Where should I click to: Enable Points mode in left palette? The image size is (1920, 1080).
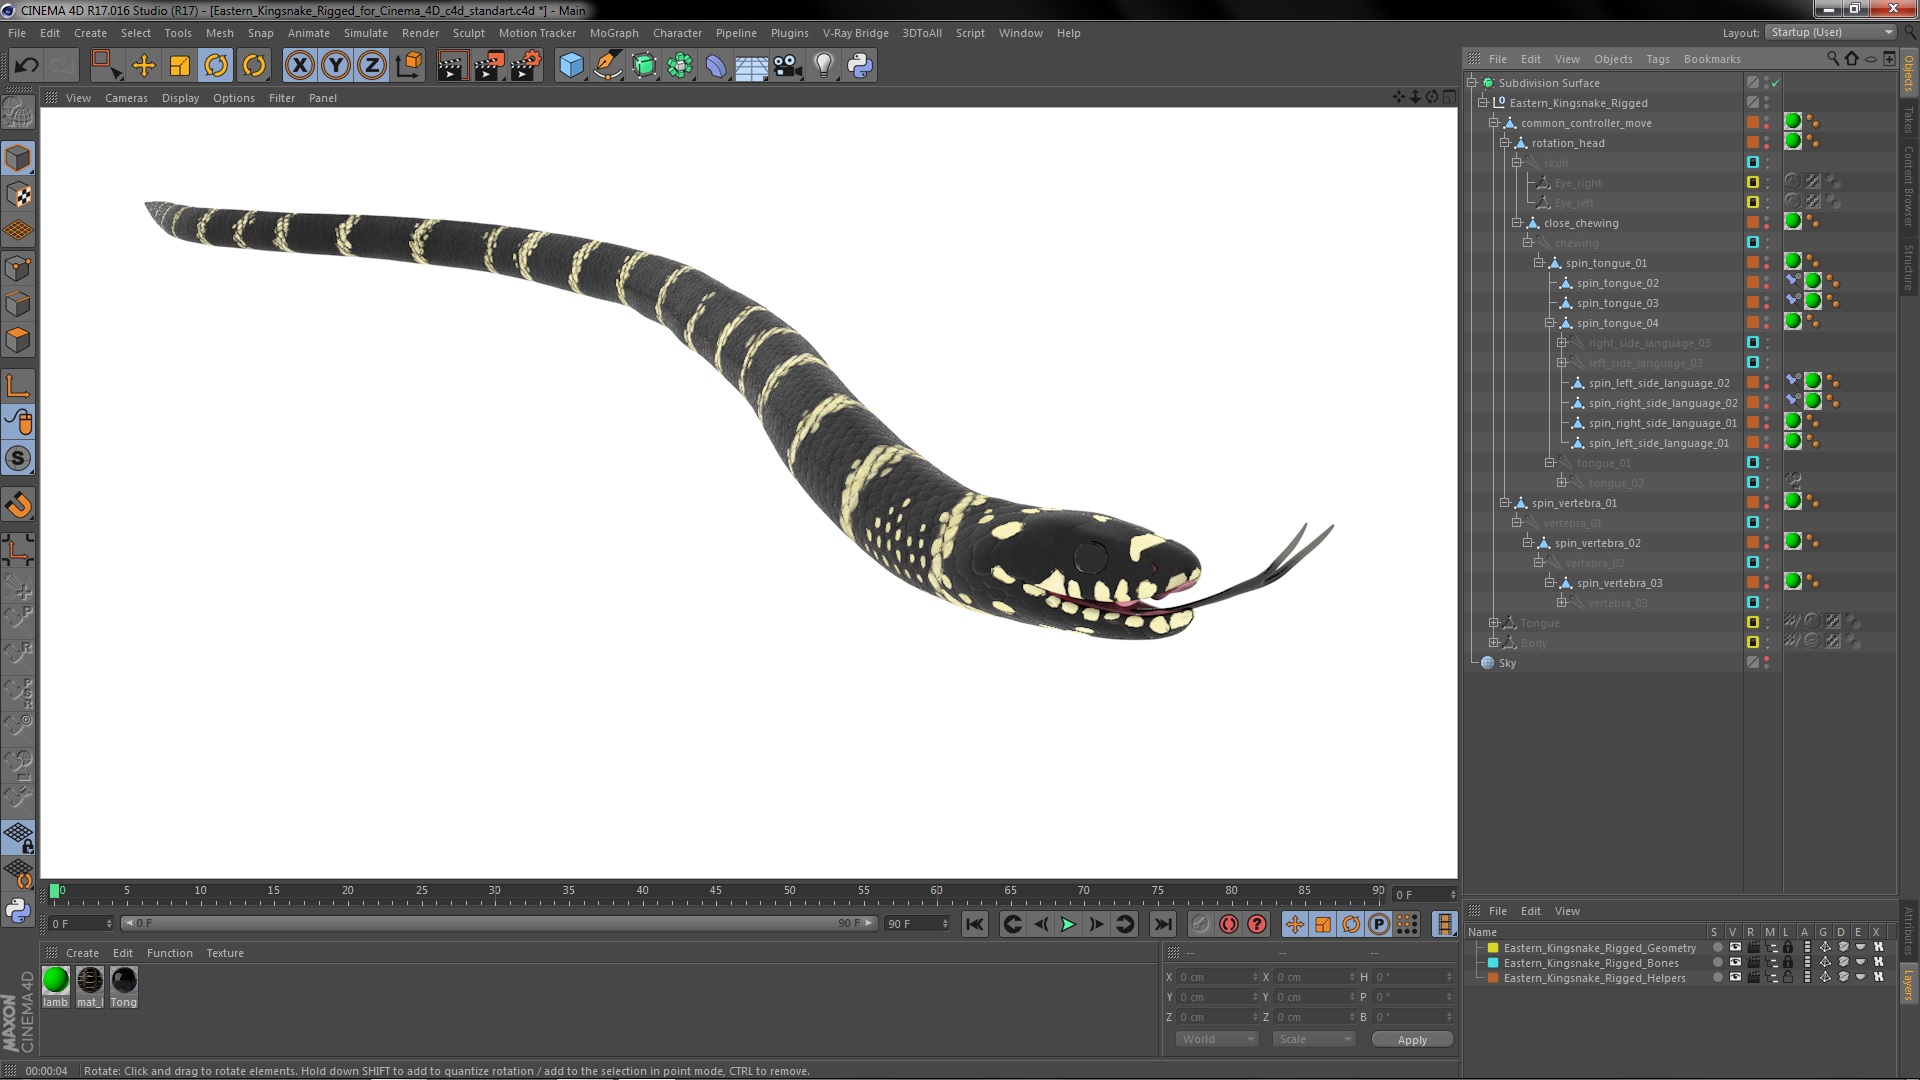(18, 268)
